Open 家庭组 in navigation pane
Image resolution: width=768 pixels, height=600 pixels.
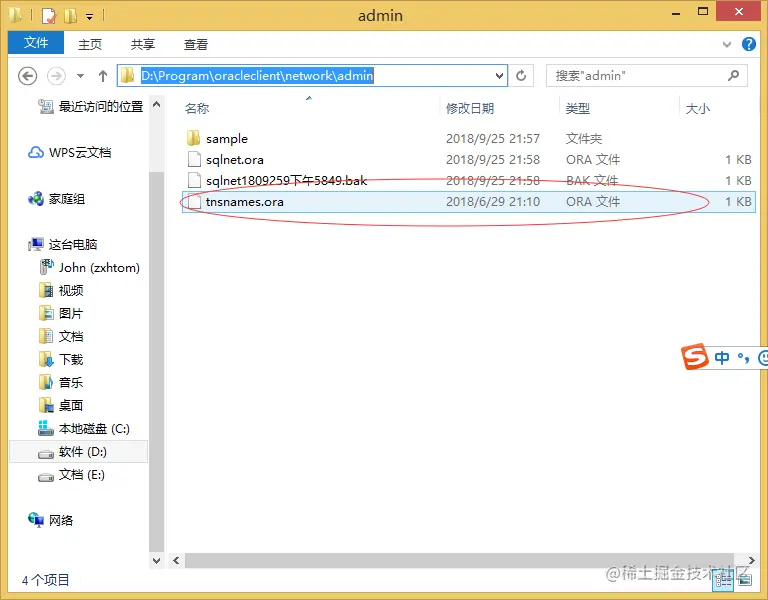[67, 199]
